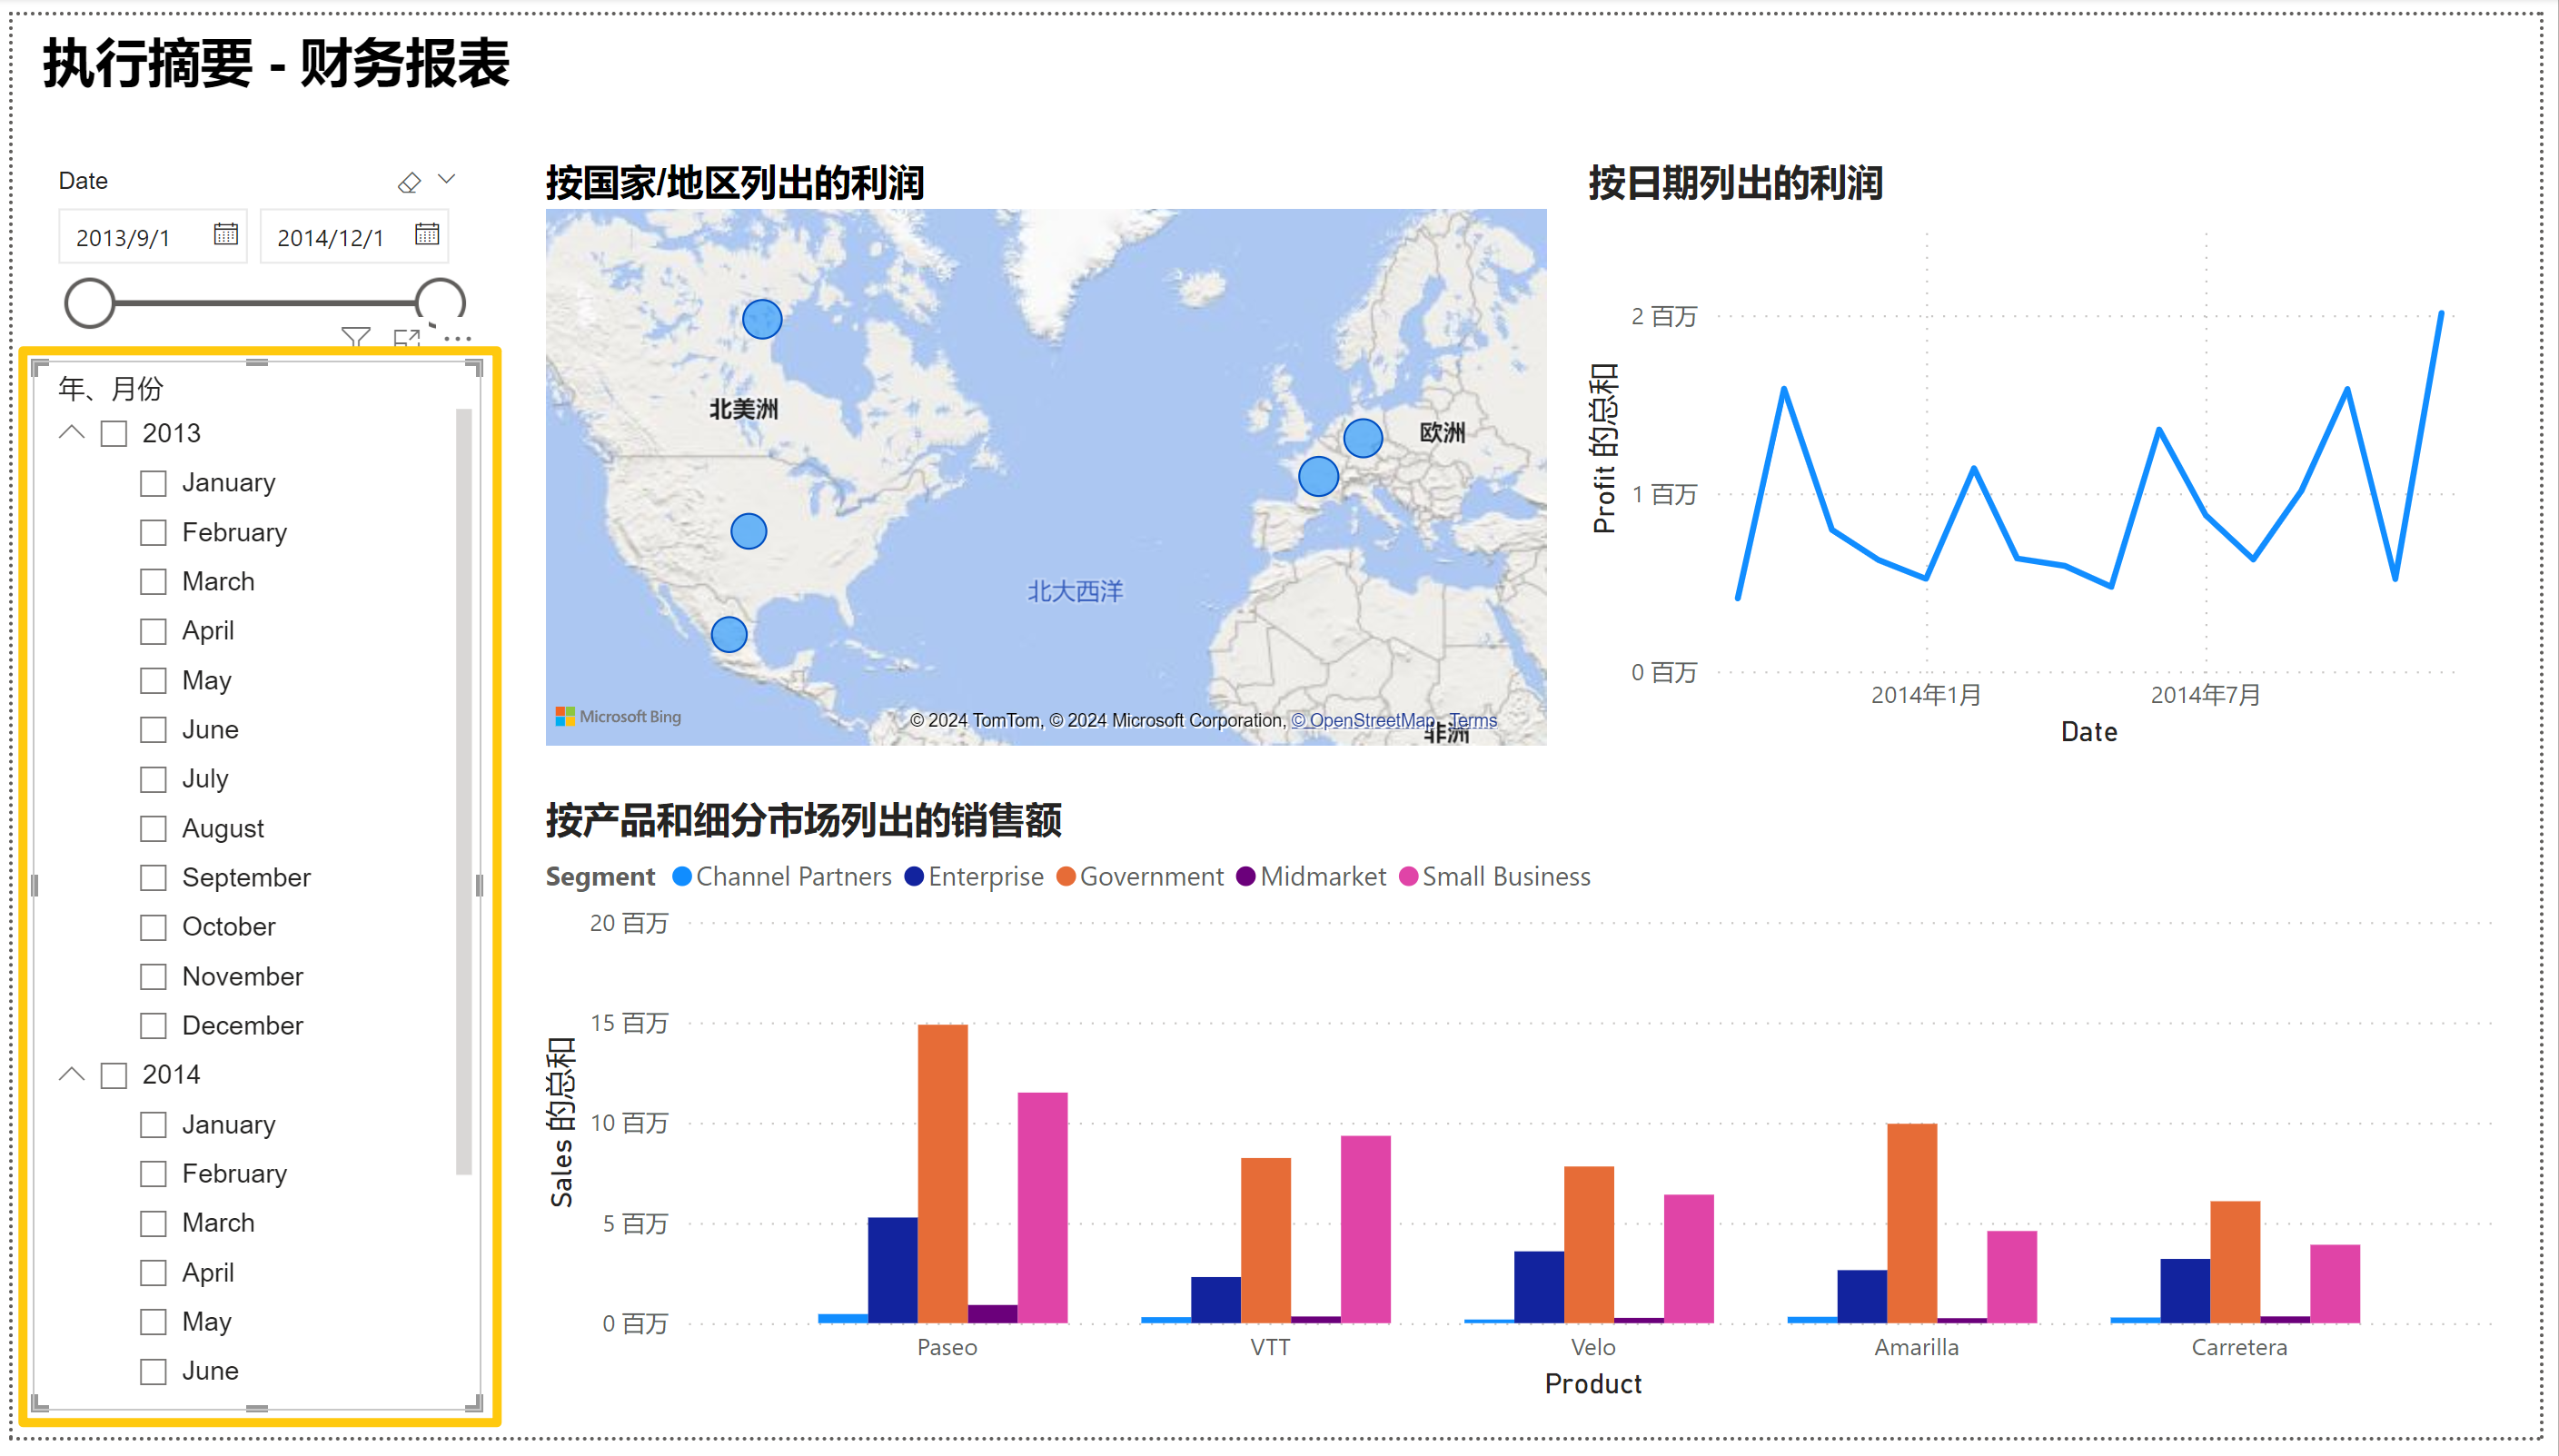The height and width of the screenshot is (1456, 2559).
Task: Enable the 2014 March checkbox
Action: (x=153, y=1223)
